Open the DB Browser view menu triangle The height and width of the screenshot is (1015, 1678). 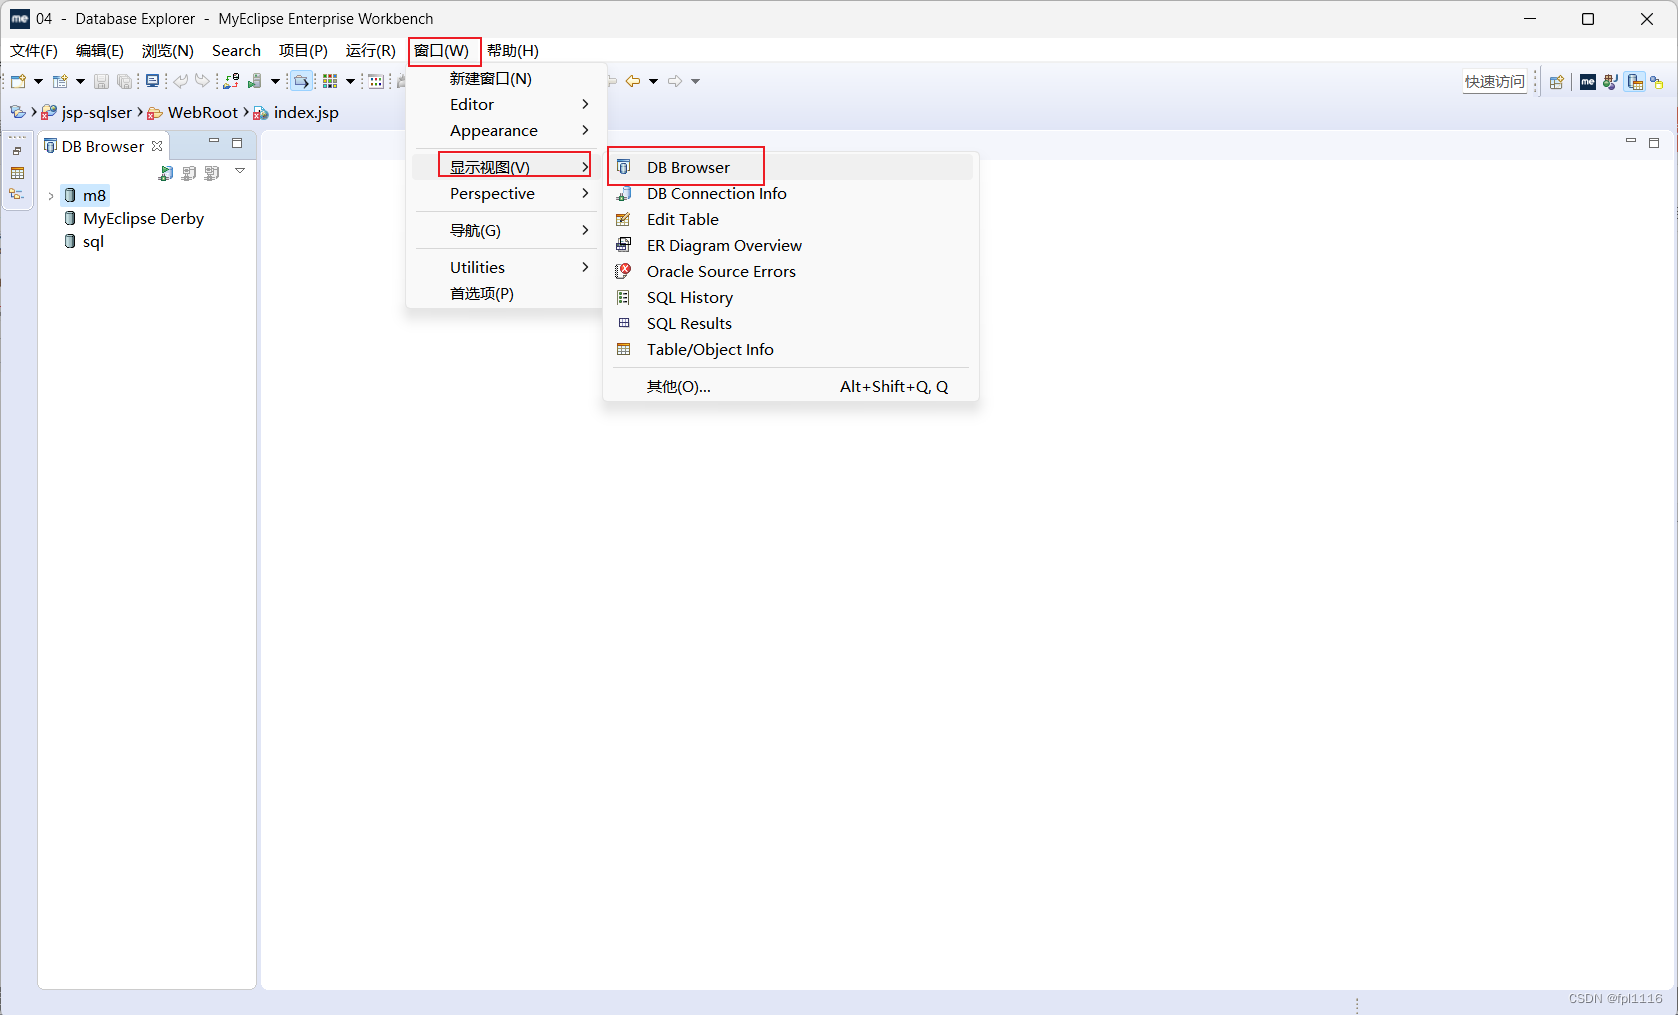(240, 171)
